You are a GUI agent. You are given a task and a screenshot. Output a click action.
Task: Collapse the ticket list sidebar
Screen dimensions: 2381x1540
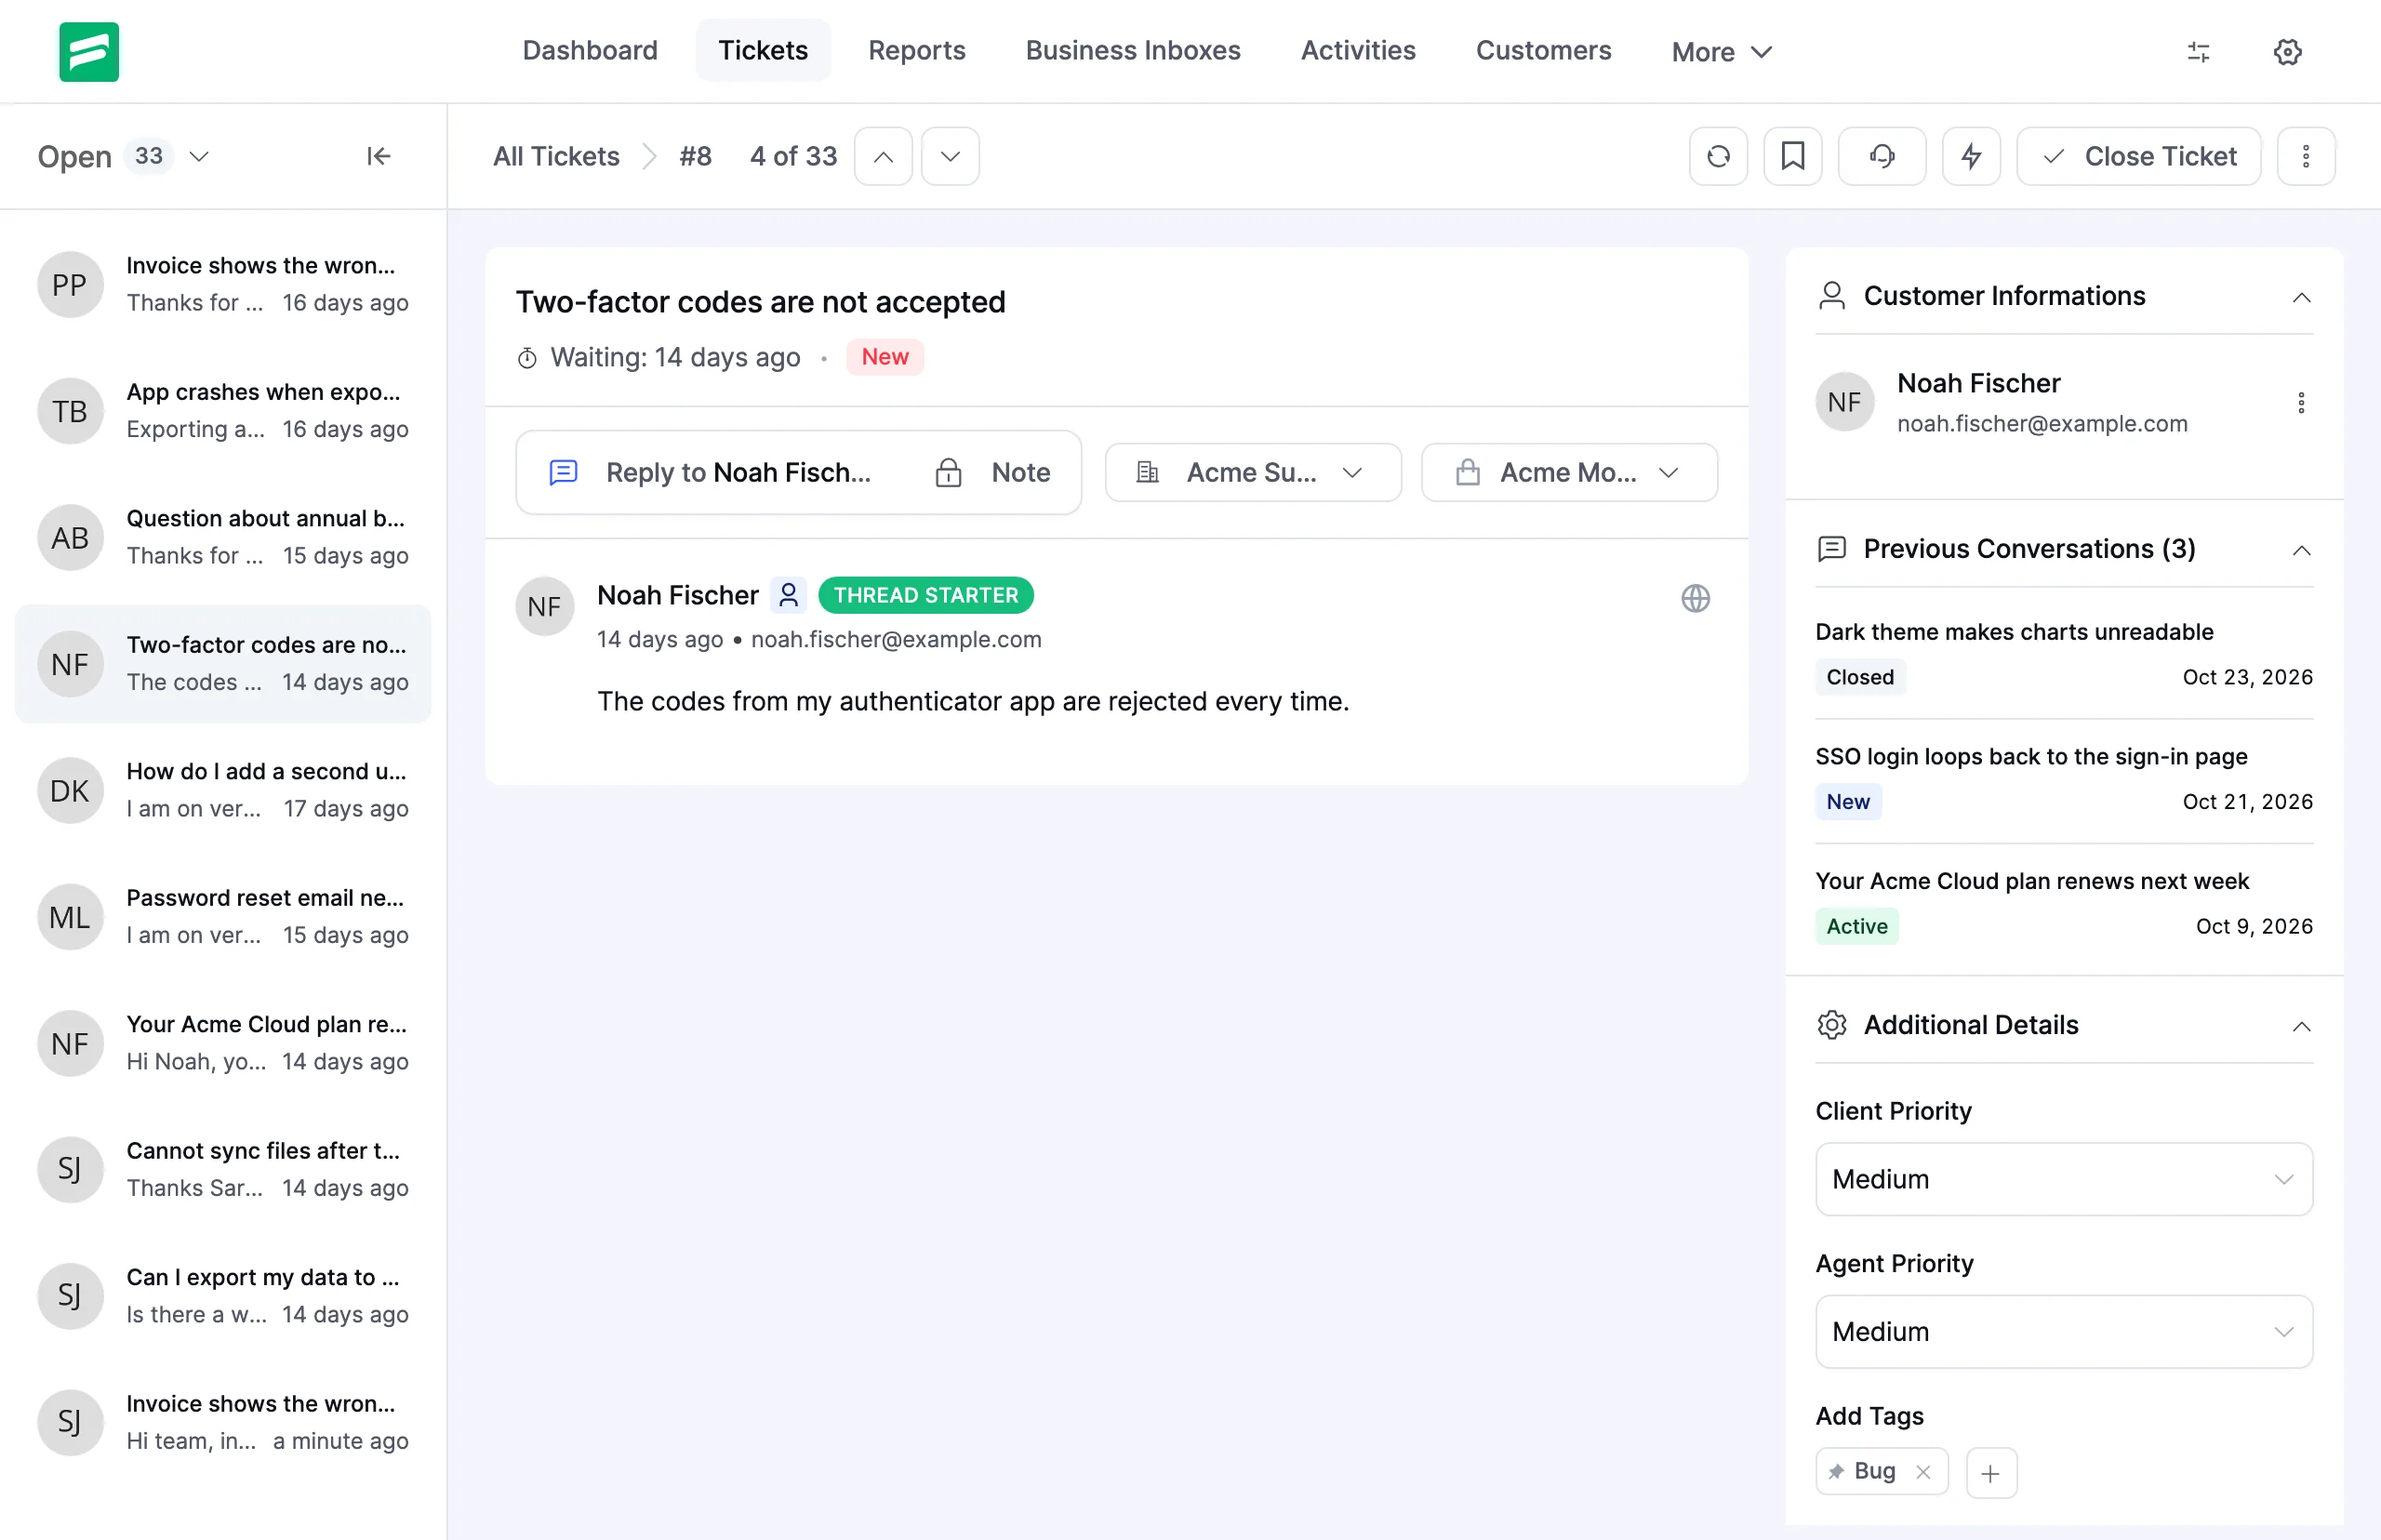pyautogui.click(x=378, y=156)
